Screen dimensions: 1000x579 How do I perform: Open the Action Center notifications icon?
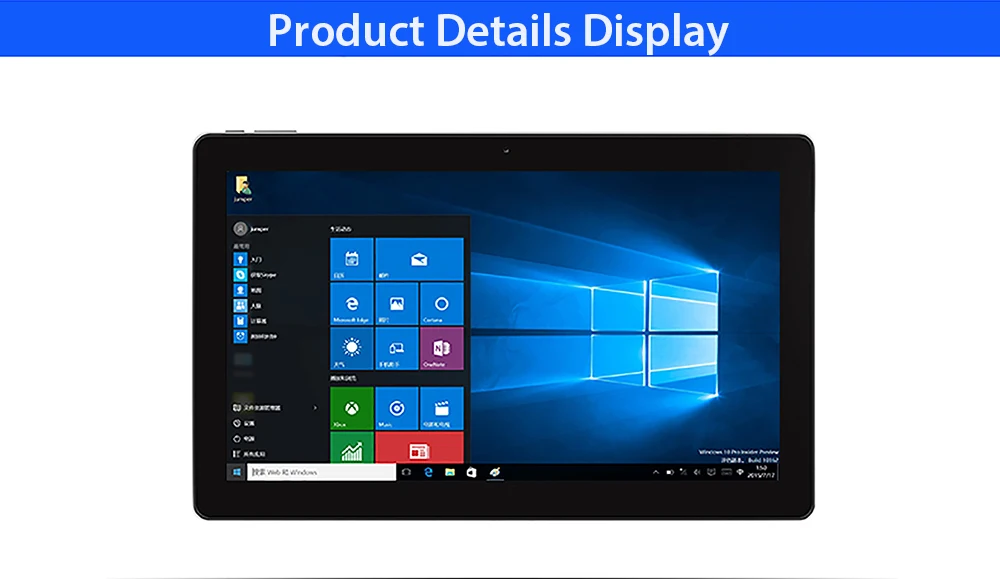712,472
